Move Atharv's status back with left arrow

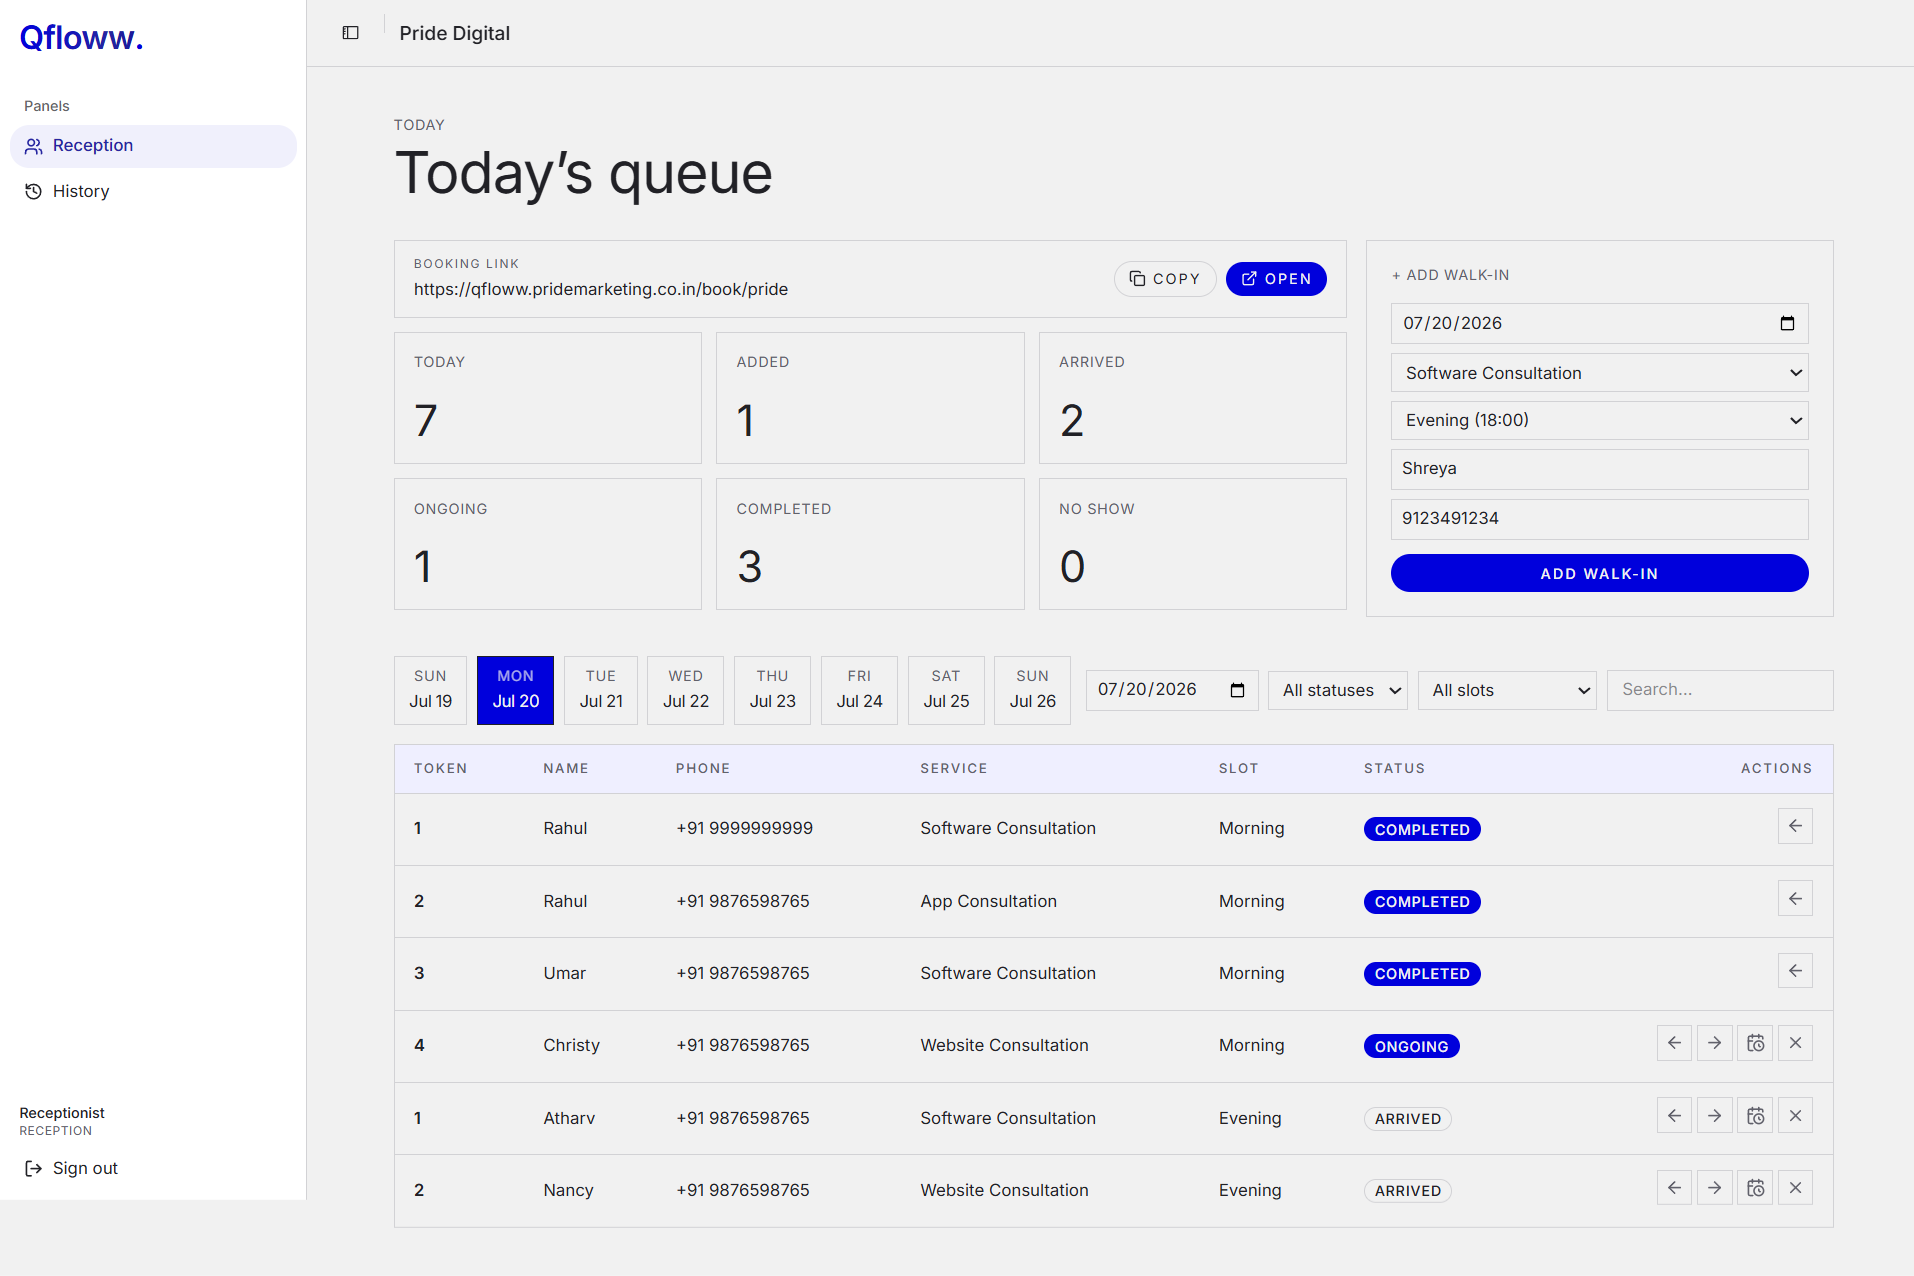(1674, 1115)
